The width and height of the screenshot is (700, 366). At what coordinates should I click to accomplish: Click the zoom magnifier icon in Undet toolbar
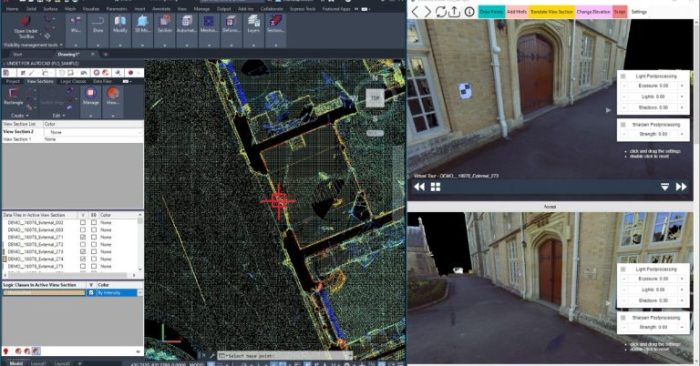(118, 72)
